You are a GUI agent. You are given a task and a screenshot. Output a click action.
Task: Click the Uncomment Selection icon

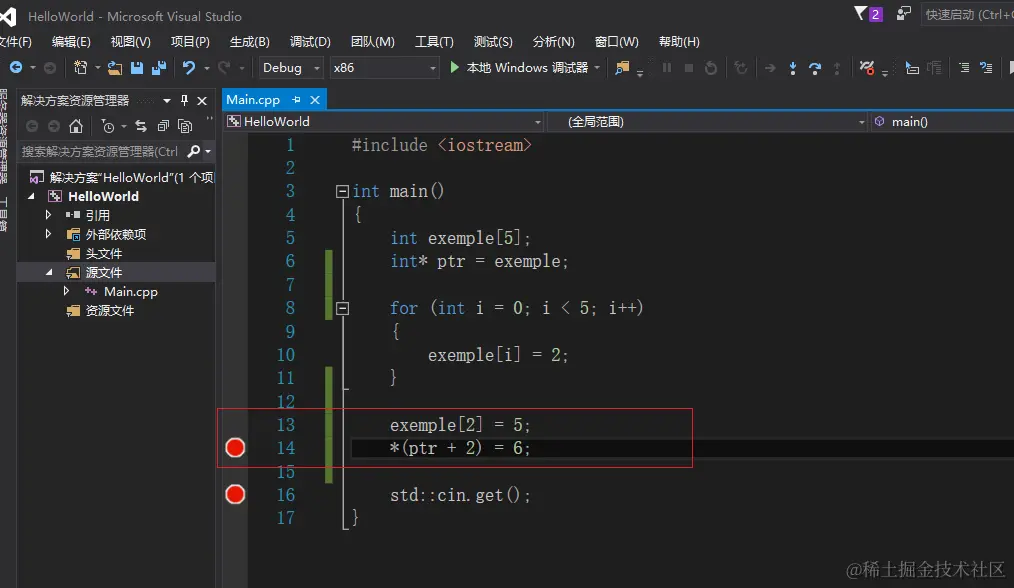tap(986, 67)
